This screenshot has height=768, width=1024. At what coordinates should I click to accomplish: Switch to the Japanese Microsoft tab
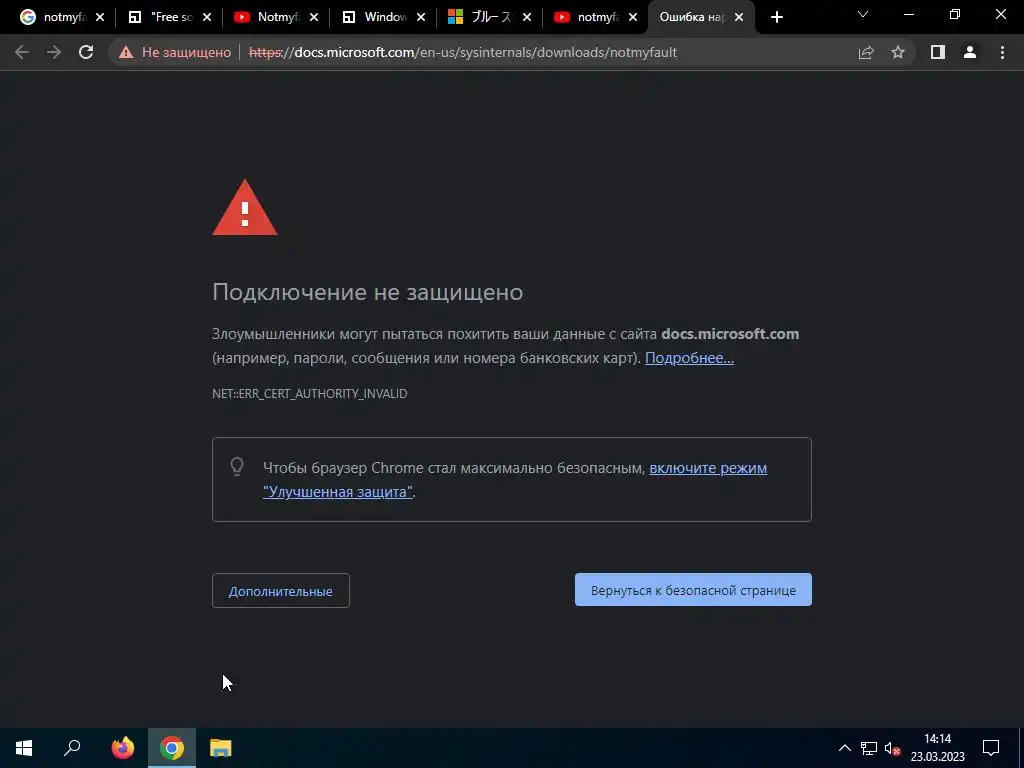[x=490, y=18]
